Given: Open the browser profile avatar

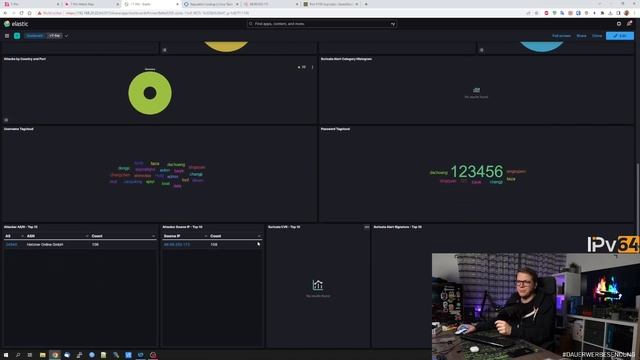Looking at the screenshot, I should pos(627,13).
